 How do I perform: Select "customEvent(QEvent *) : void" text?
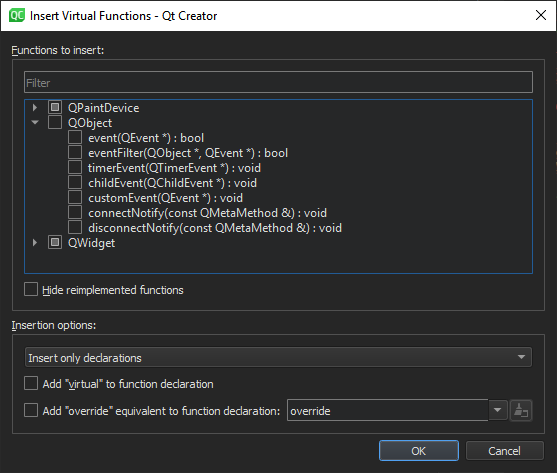(166, 198)
